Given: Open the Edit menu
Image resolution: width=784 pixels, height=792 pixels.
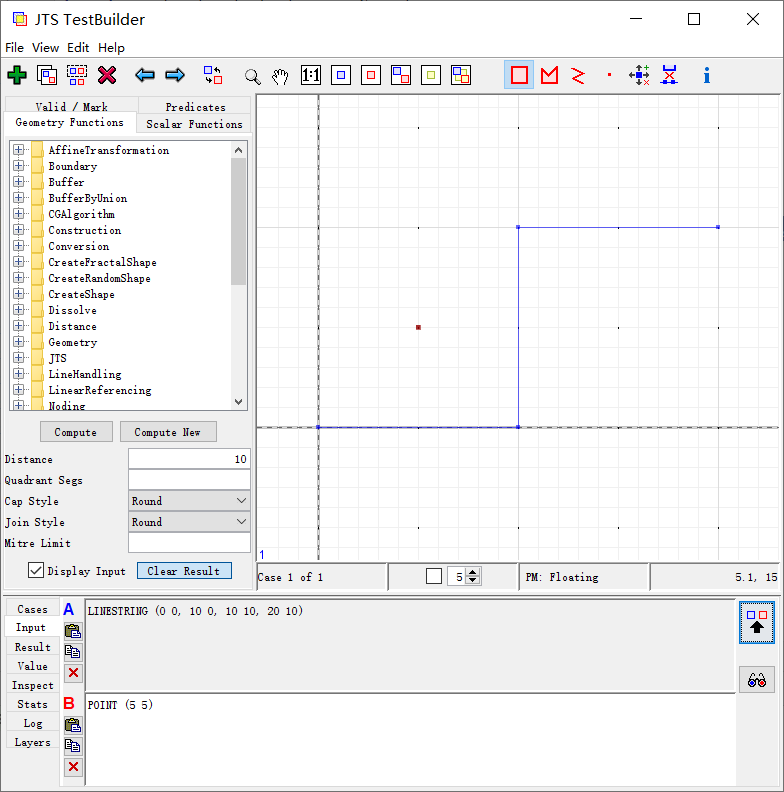Looking at the screenshot, I should pos(78,47).
